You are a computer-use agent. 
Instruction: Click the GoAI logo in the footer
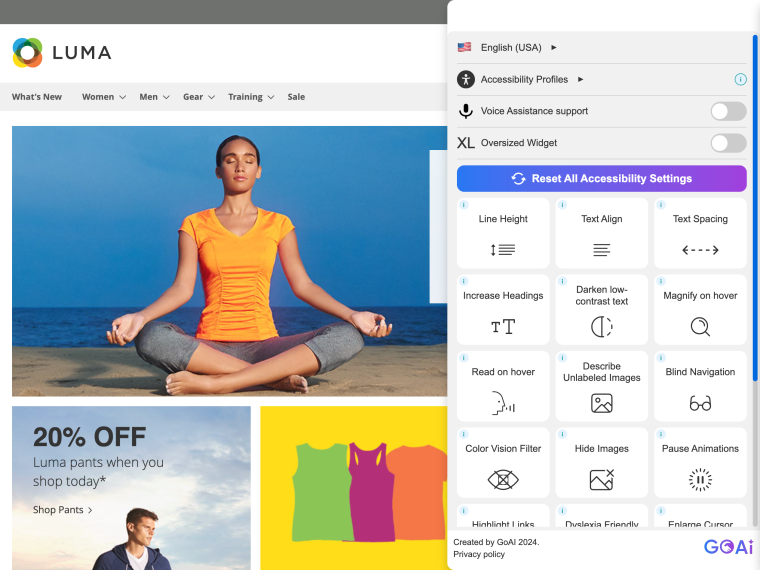click(728, 547)
